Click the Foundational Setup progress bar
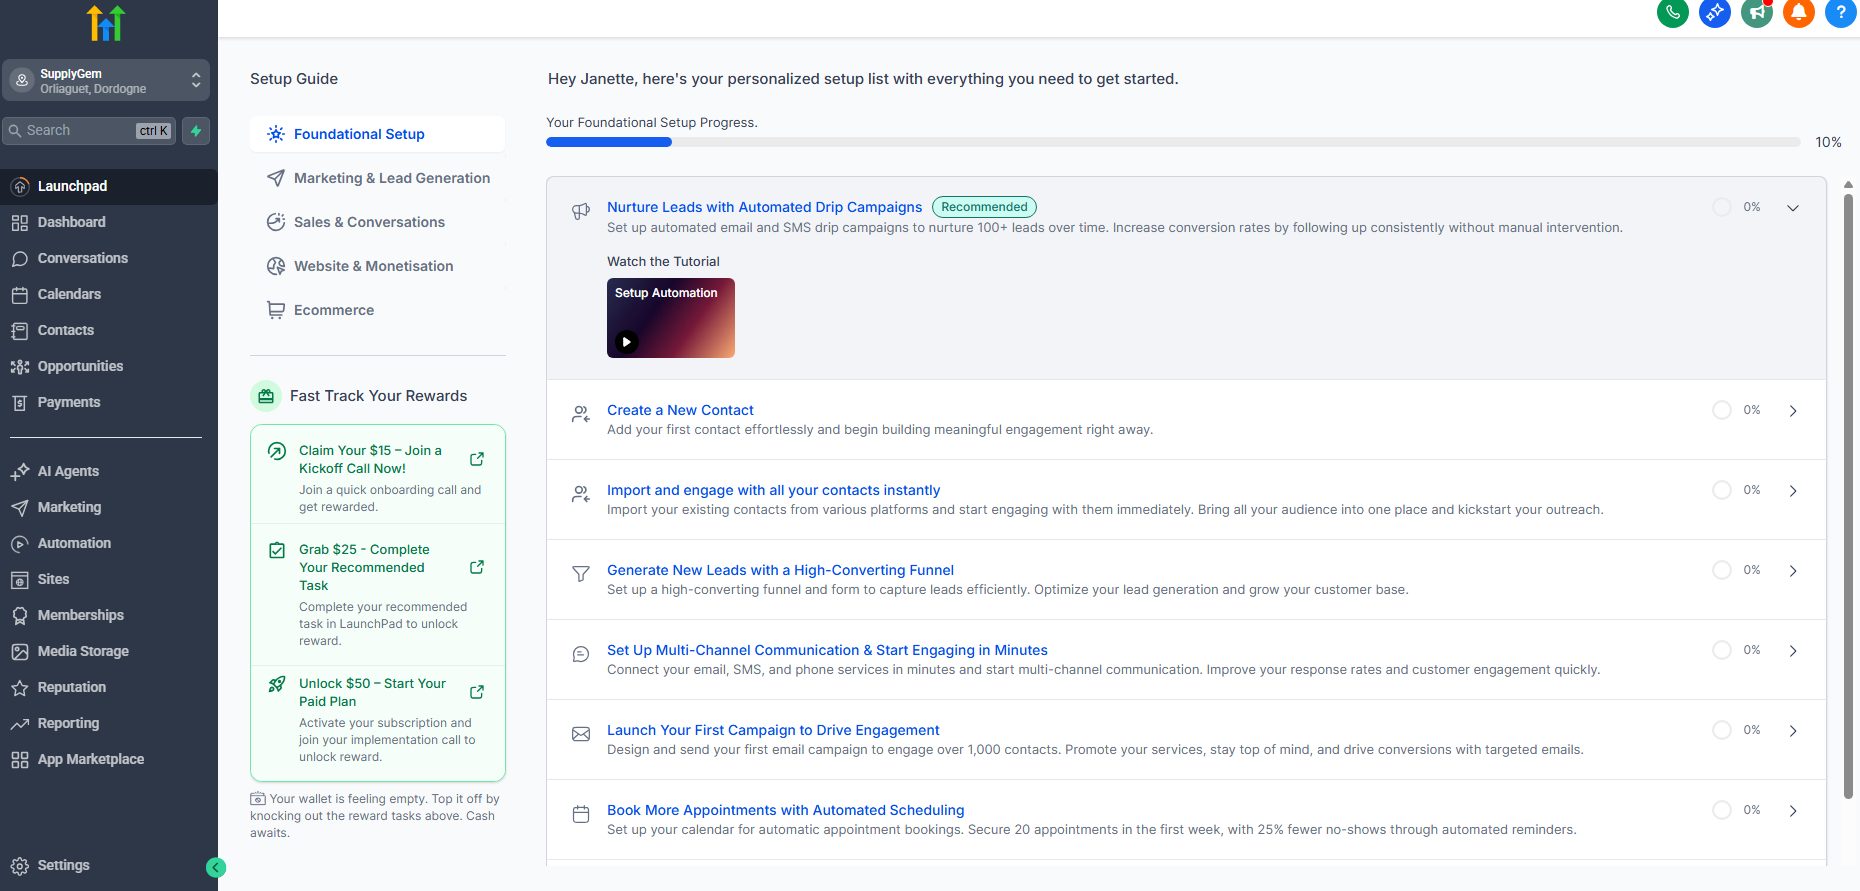This screenshot has height=891, width=1860. pyautogui.click(x=1173, y=142)
